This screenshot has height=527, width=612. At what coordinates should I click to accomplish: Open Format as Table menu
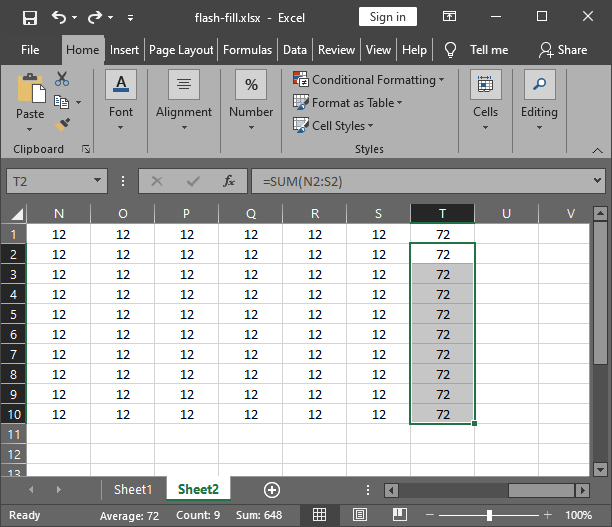(x=347, y=103)
